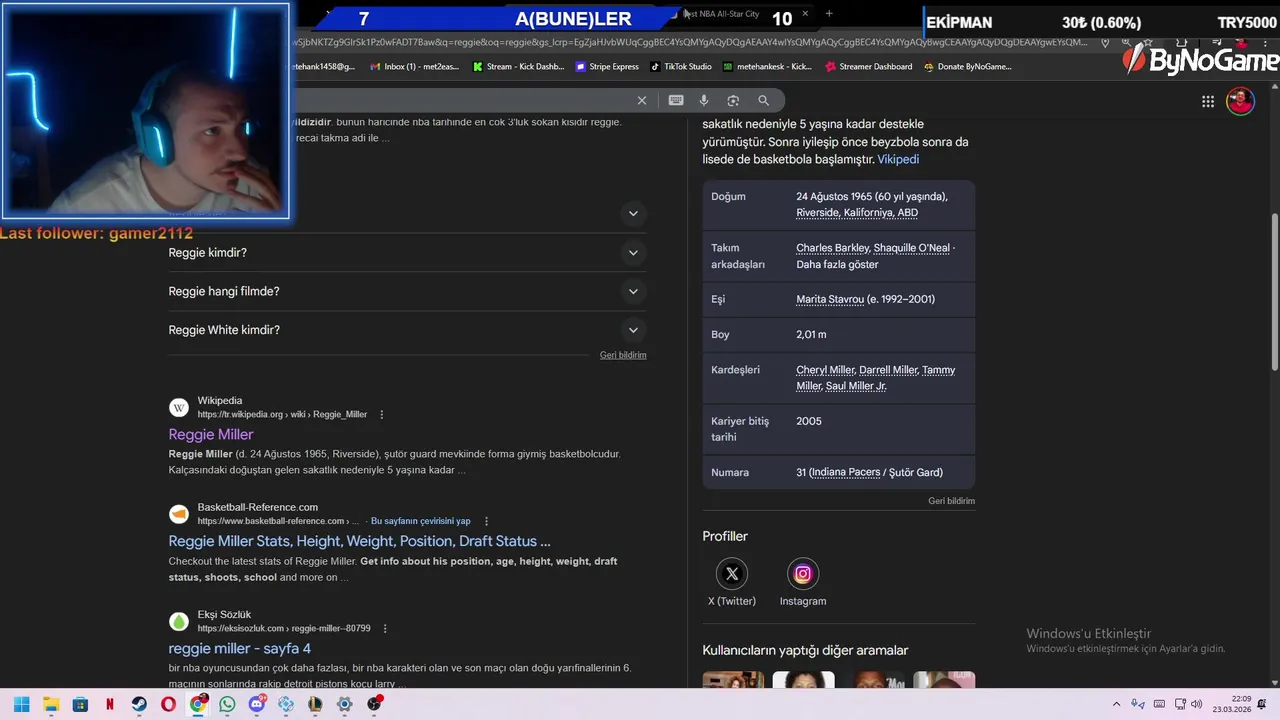Click "Bu sayfanın çevirisini yap" link

[420, 521]
